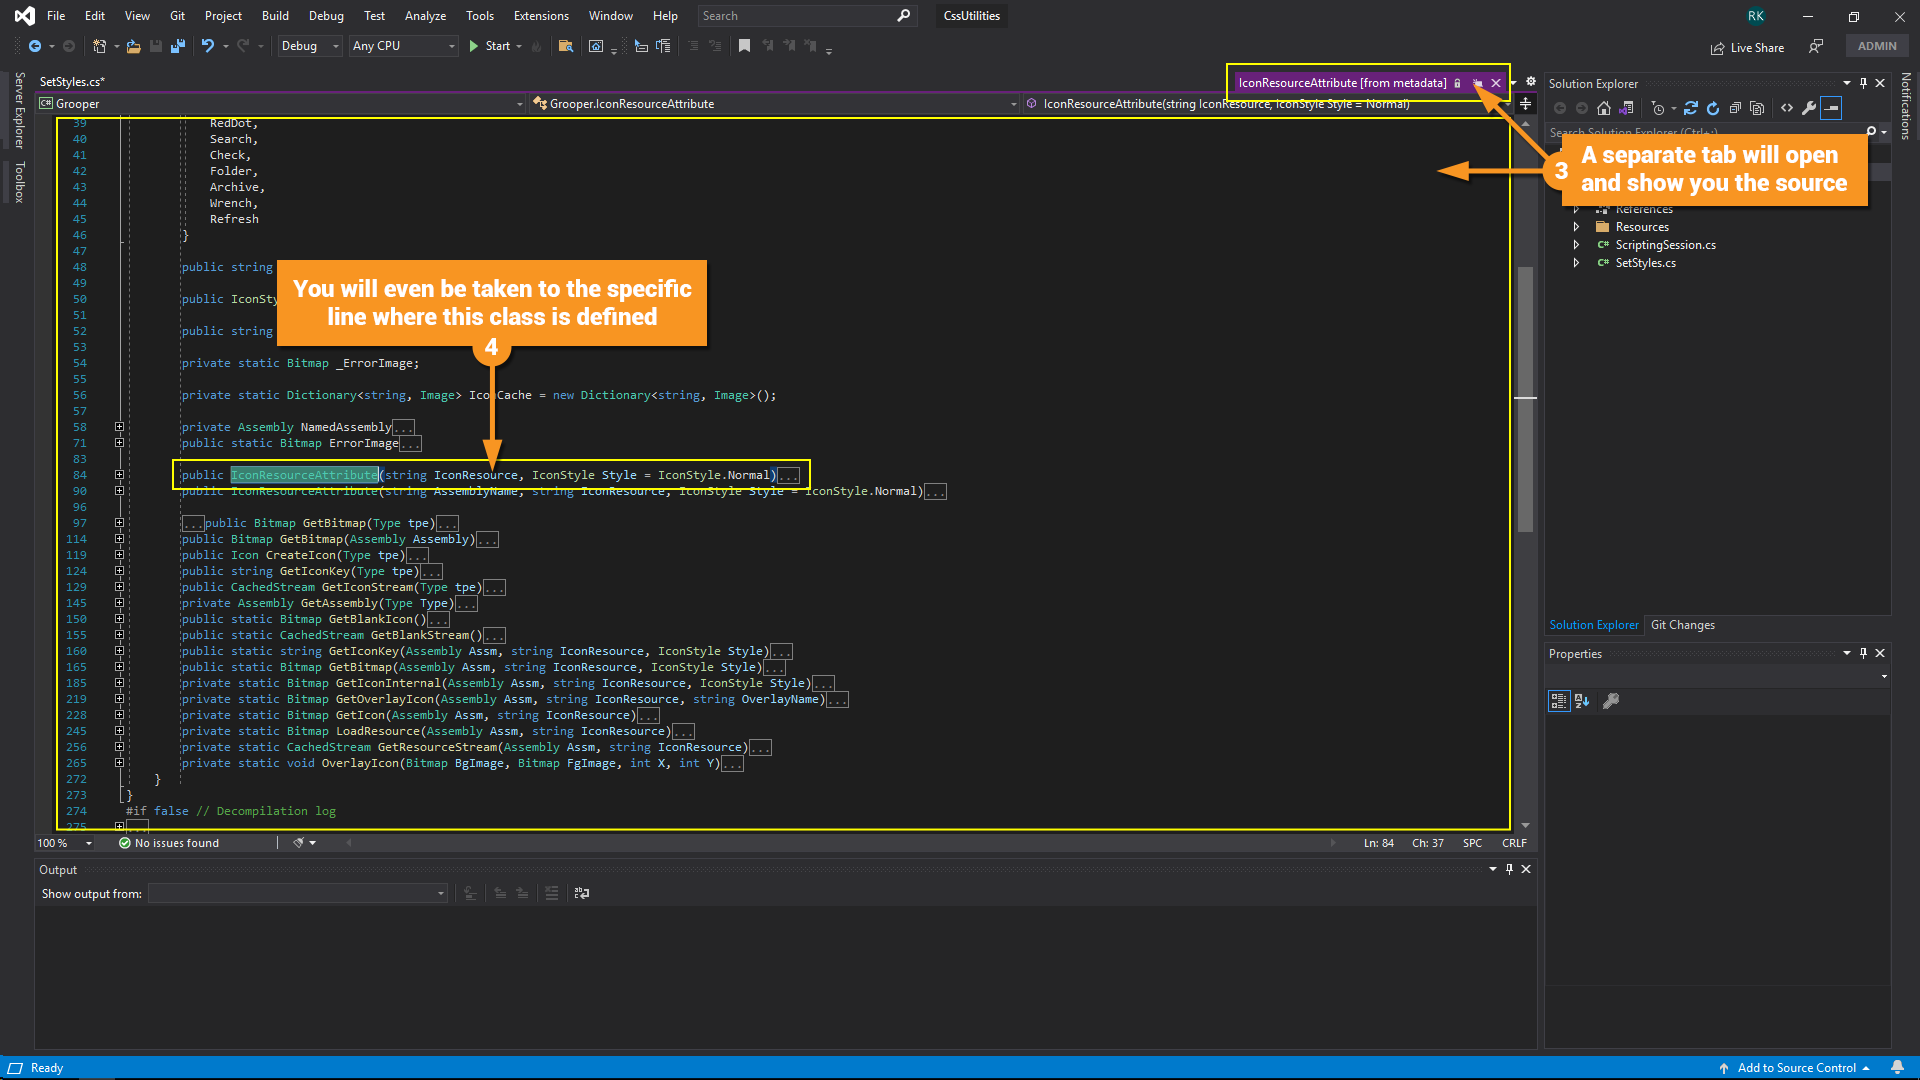Toggle Preview Selected Items in Solution Explorer
Viewport: 1920px width, 1080px height.
pos(1831,108)
